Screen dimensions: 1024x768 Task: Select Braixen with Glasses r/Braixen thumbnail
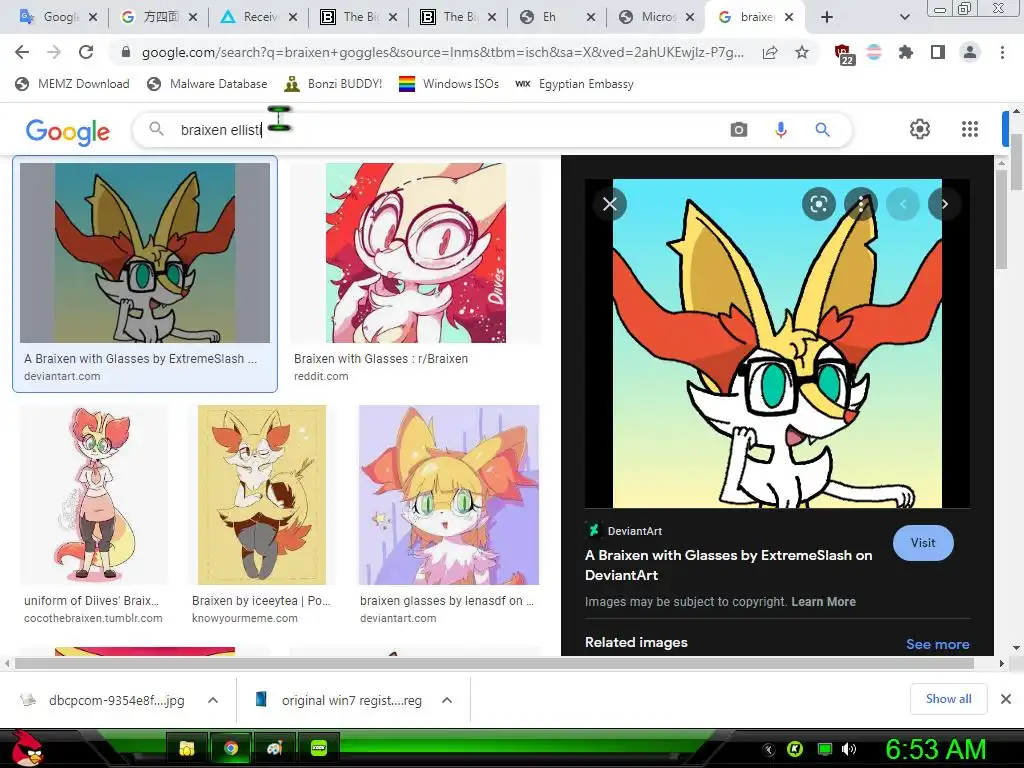pyautogui.click(x=415, y=253)
